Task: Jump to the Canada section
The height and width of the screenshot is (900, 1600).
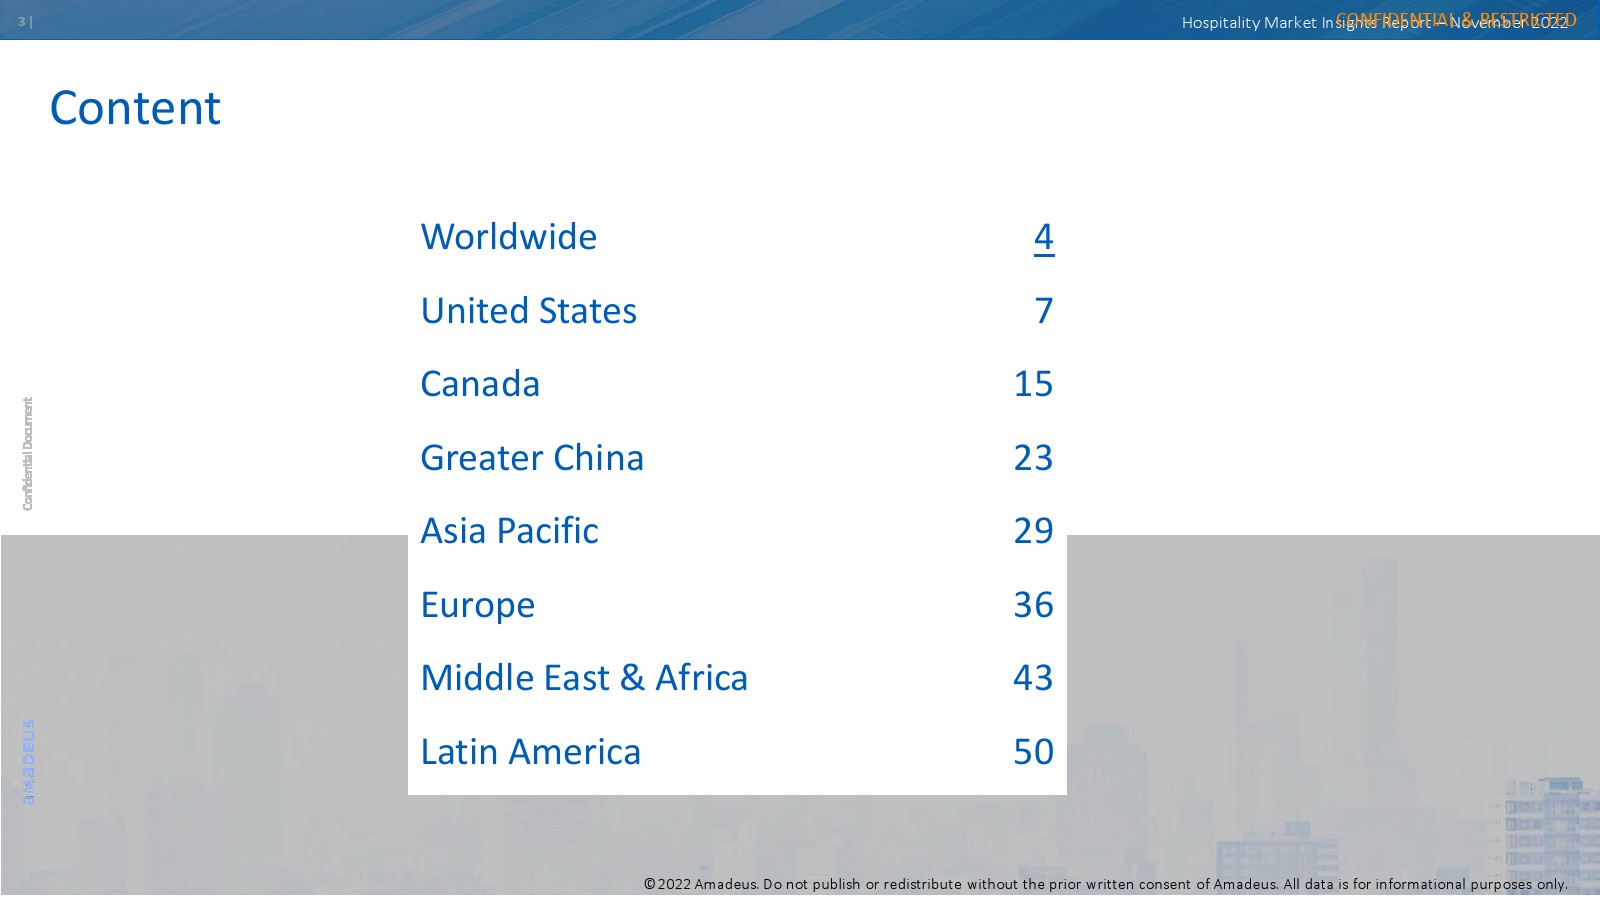Action: pos(480,384)
